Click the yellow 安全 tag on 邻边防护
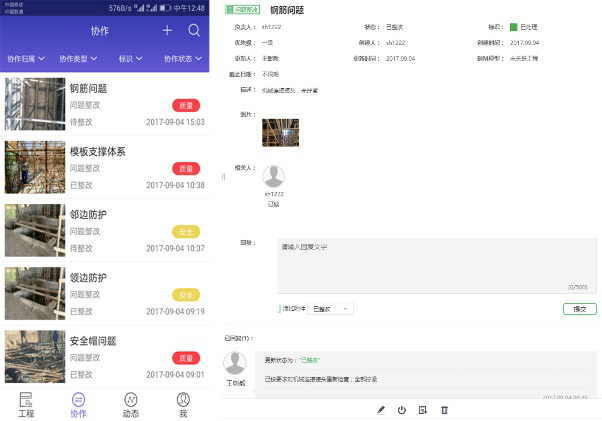Image resolution: width=602 pixels, height=421 pixels. coord(186,232)
